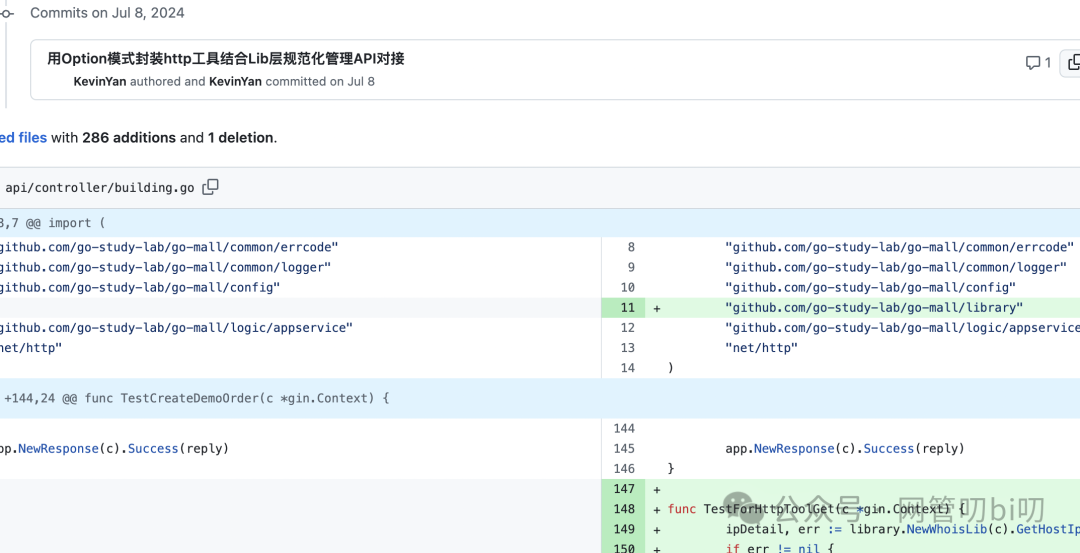Open the commit comments icon showing 1
The height and width of the screenshot is (553, 1080).
tap(1038, 63)
